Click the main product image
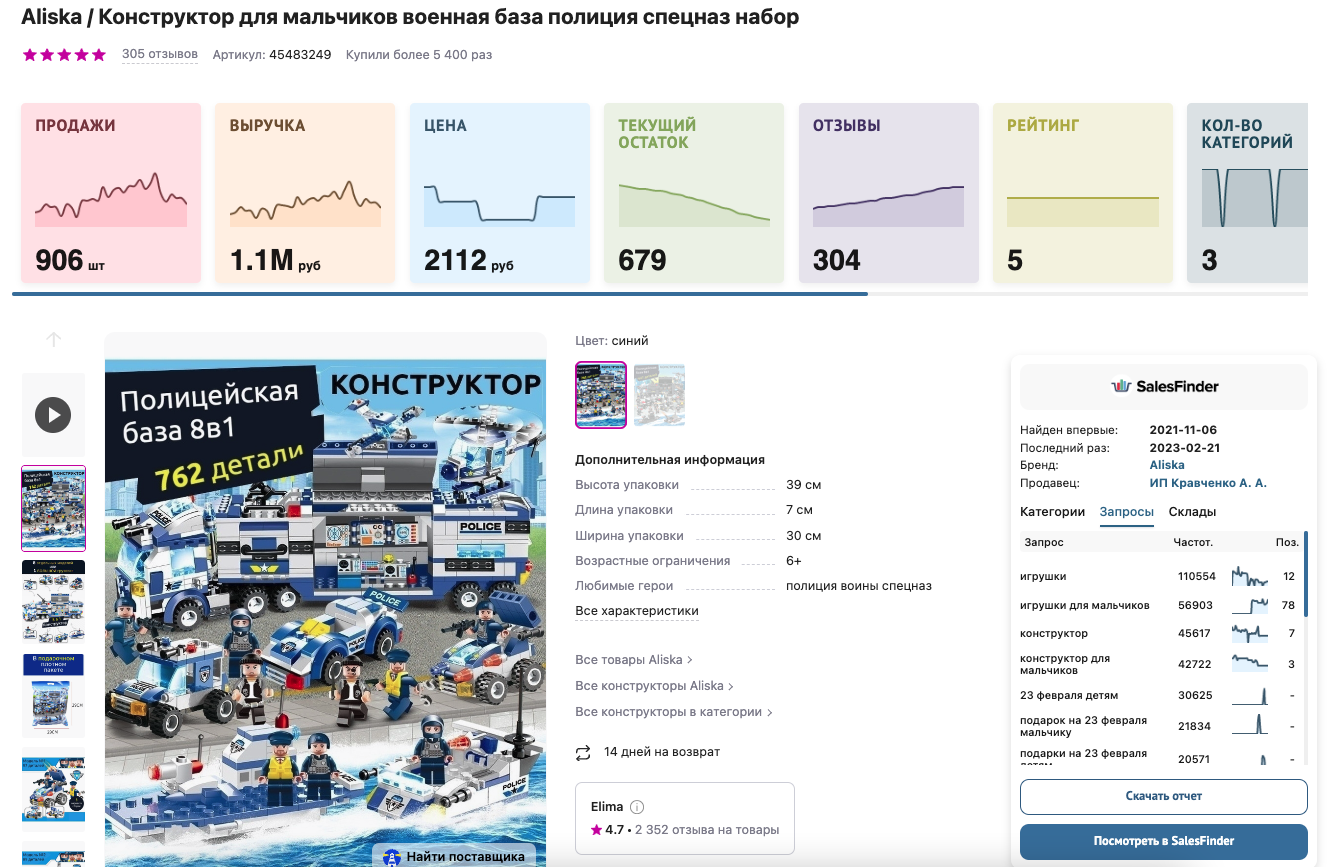The image size is (1335, 867). click(x=325, y=600)
